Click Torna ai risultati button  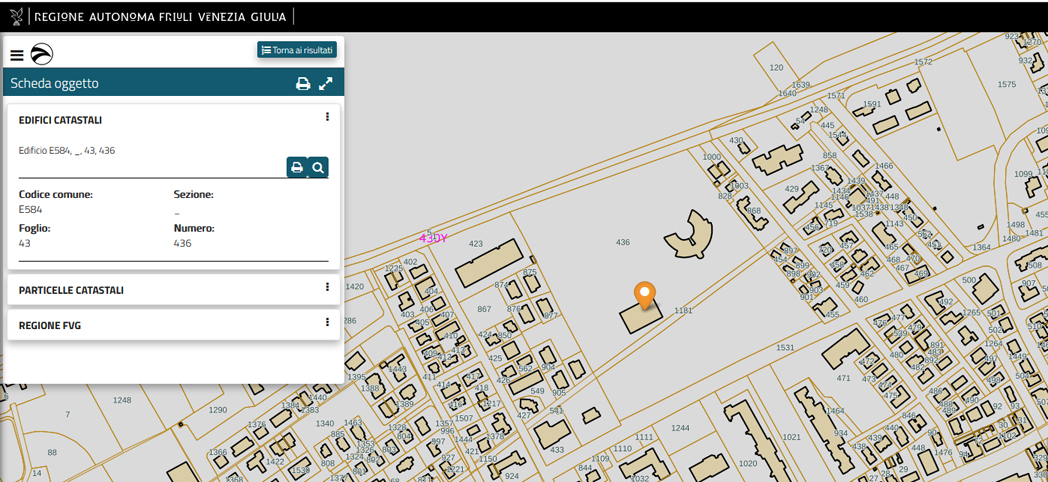297,50
